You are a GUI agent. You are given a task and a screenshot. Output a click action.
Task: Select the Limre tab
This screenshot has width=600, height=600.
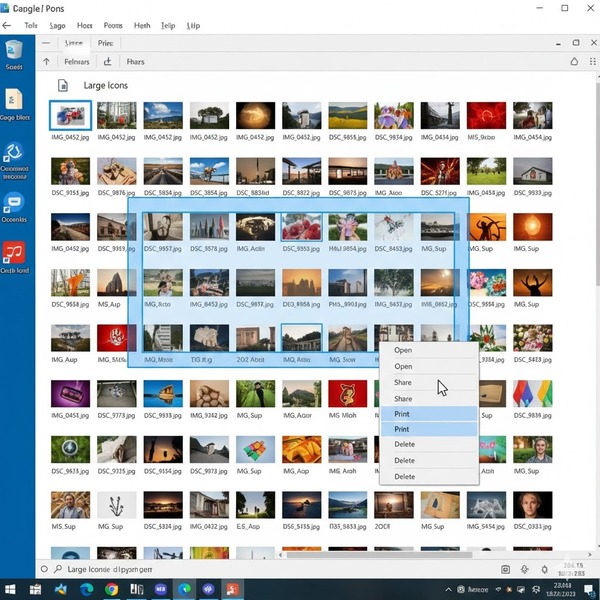tap(74, 43)
